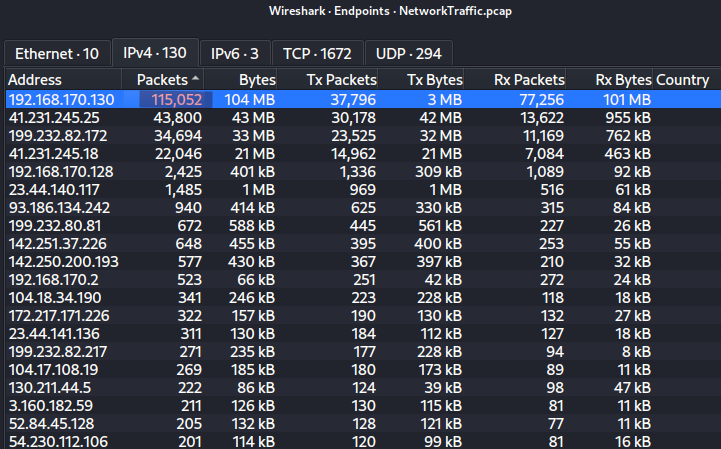Select the 52.84.45.128 address row
This screenshot has height=449, width=721.
click(363, 423)
